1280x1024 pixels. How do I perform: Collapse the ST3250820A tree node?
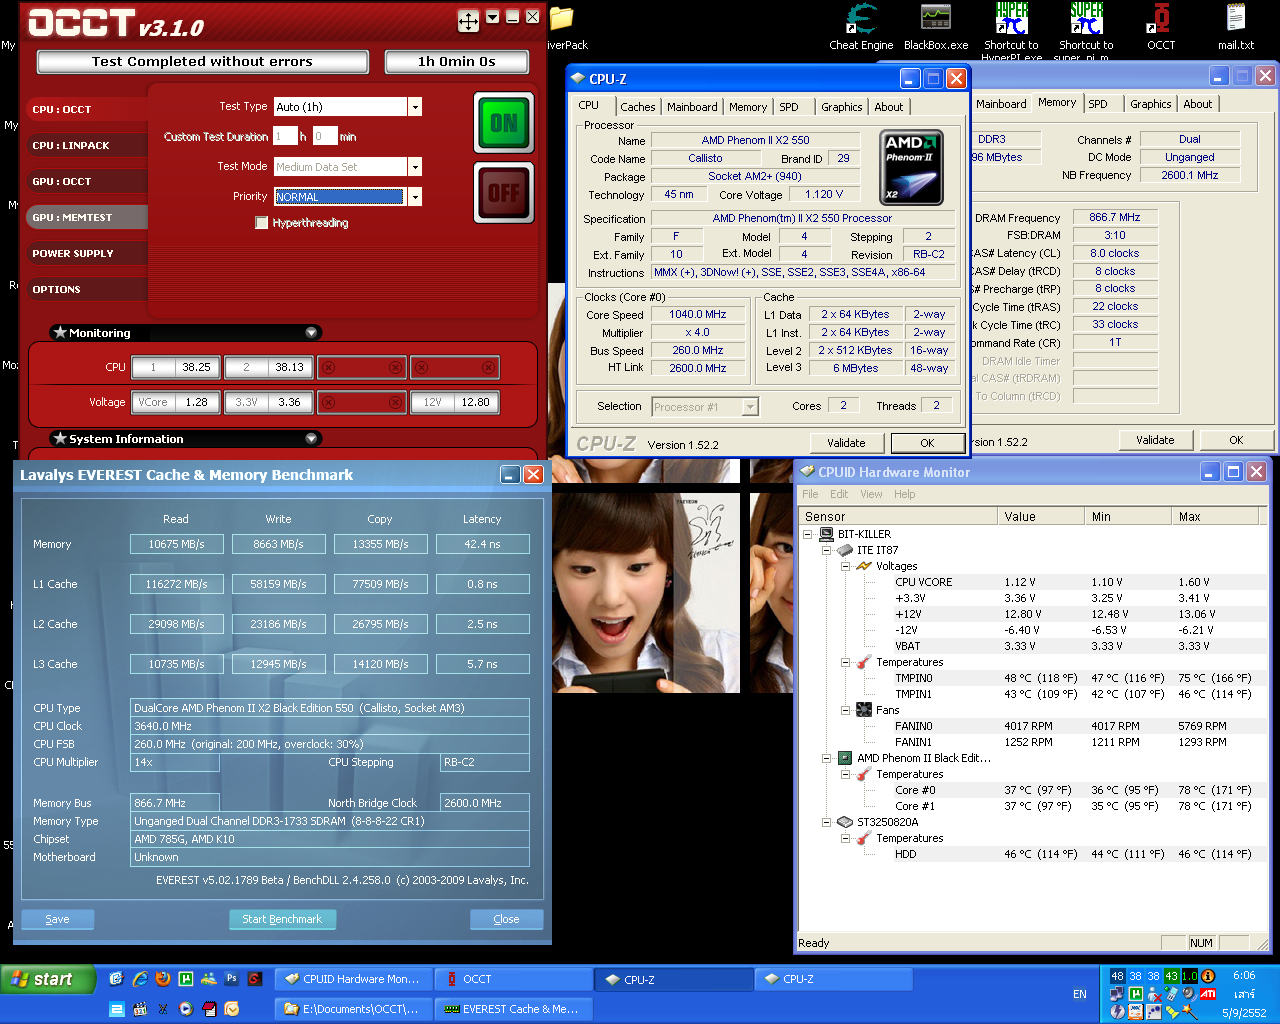[827, 822]
